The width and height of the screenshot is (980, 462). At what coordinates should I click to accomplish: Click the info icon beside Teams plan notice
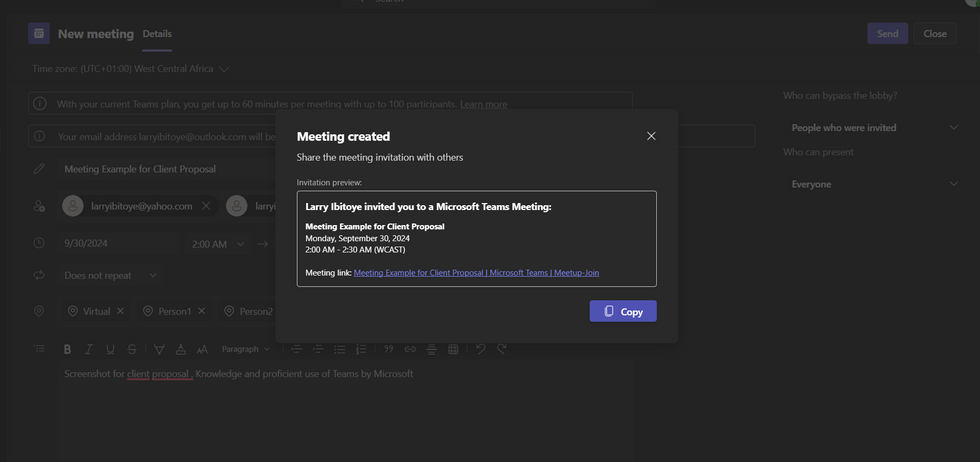click(x=39, y=104)
